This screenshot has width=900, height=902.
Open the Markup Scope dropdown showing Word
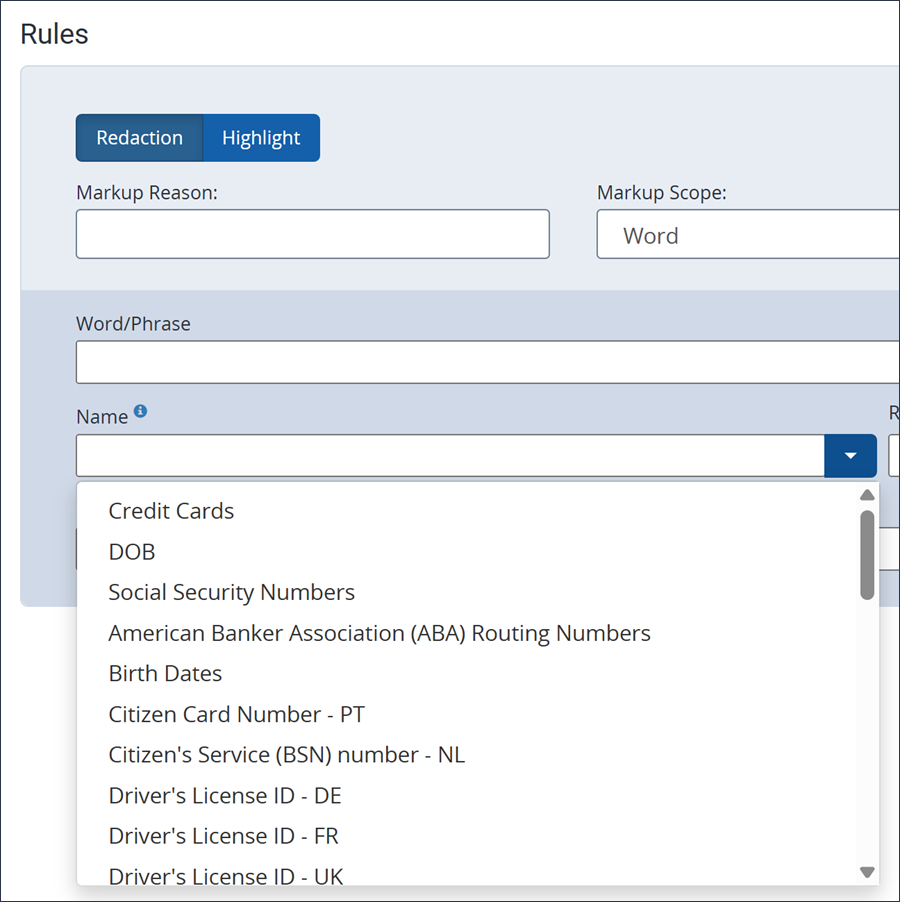(x=748, y=234)
